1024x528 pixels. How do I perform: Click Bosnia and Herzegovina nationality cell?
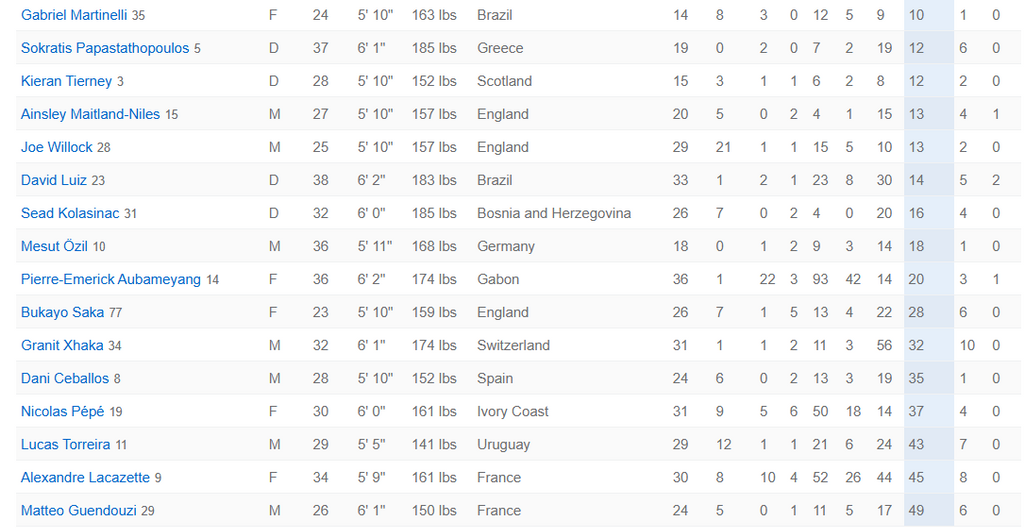coord(554,213)
